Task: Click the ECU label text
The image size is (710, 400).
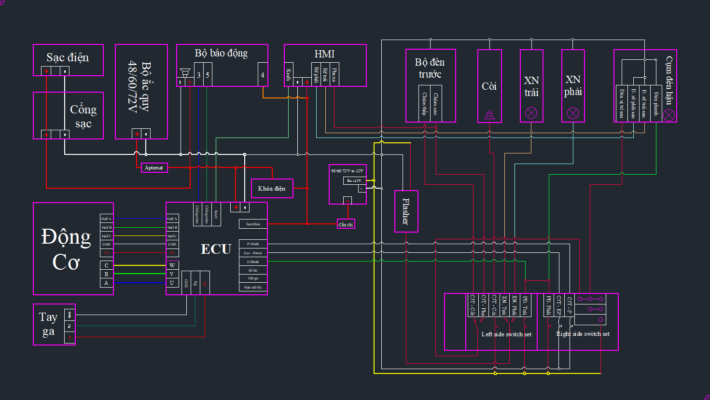Action: click(x=216, y=247)
